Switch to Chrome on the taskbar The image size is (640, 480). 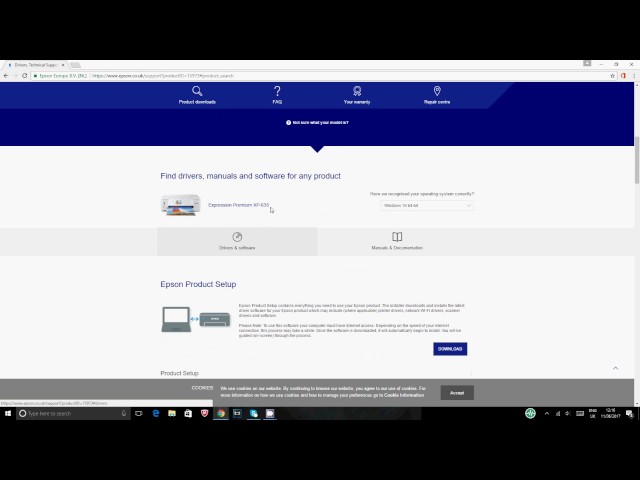coord(221,413)
